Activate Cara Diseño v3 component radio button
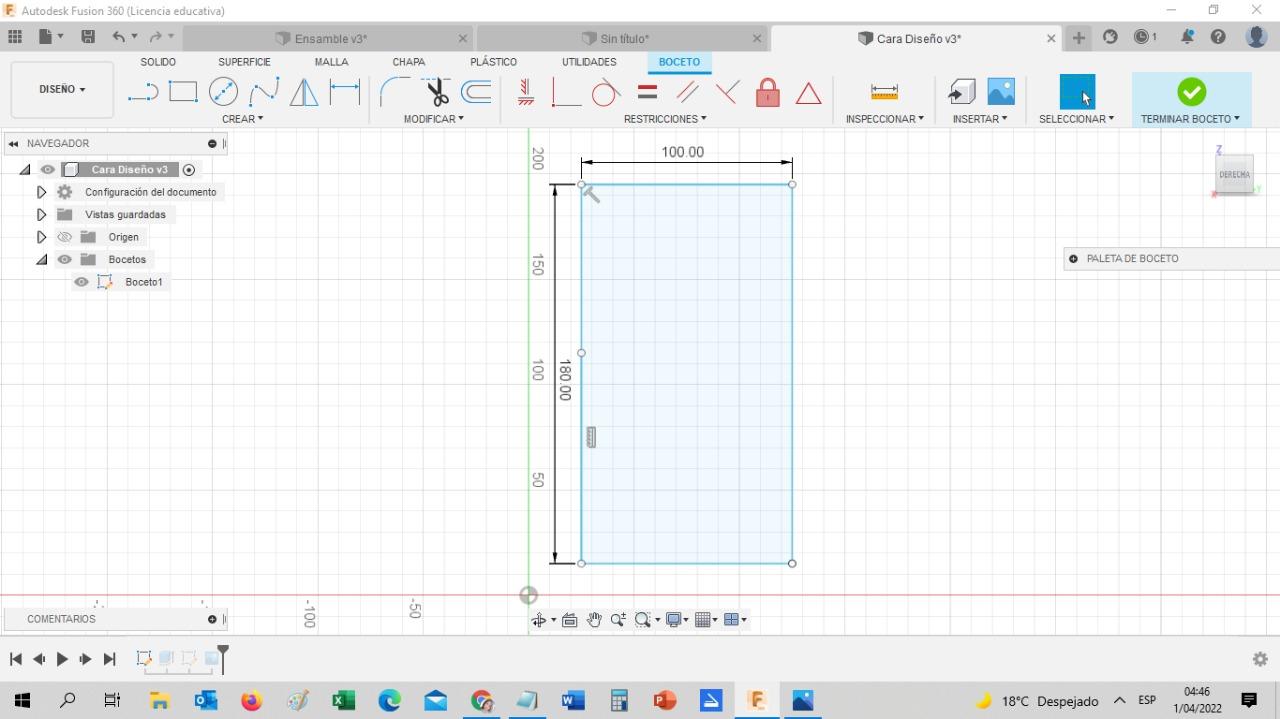The image size is (1280, 719). (x=189, y=170)
